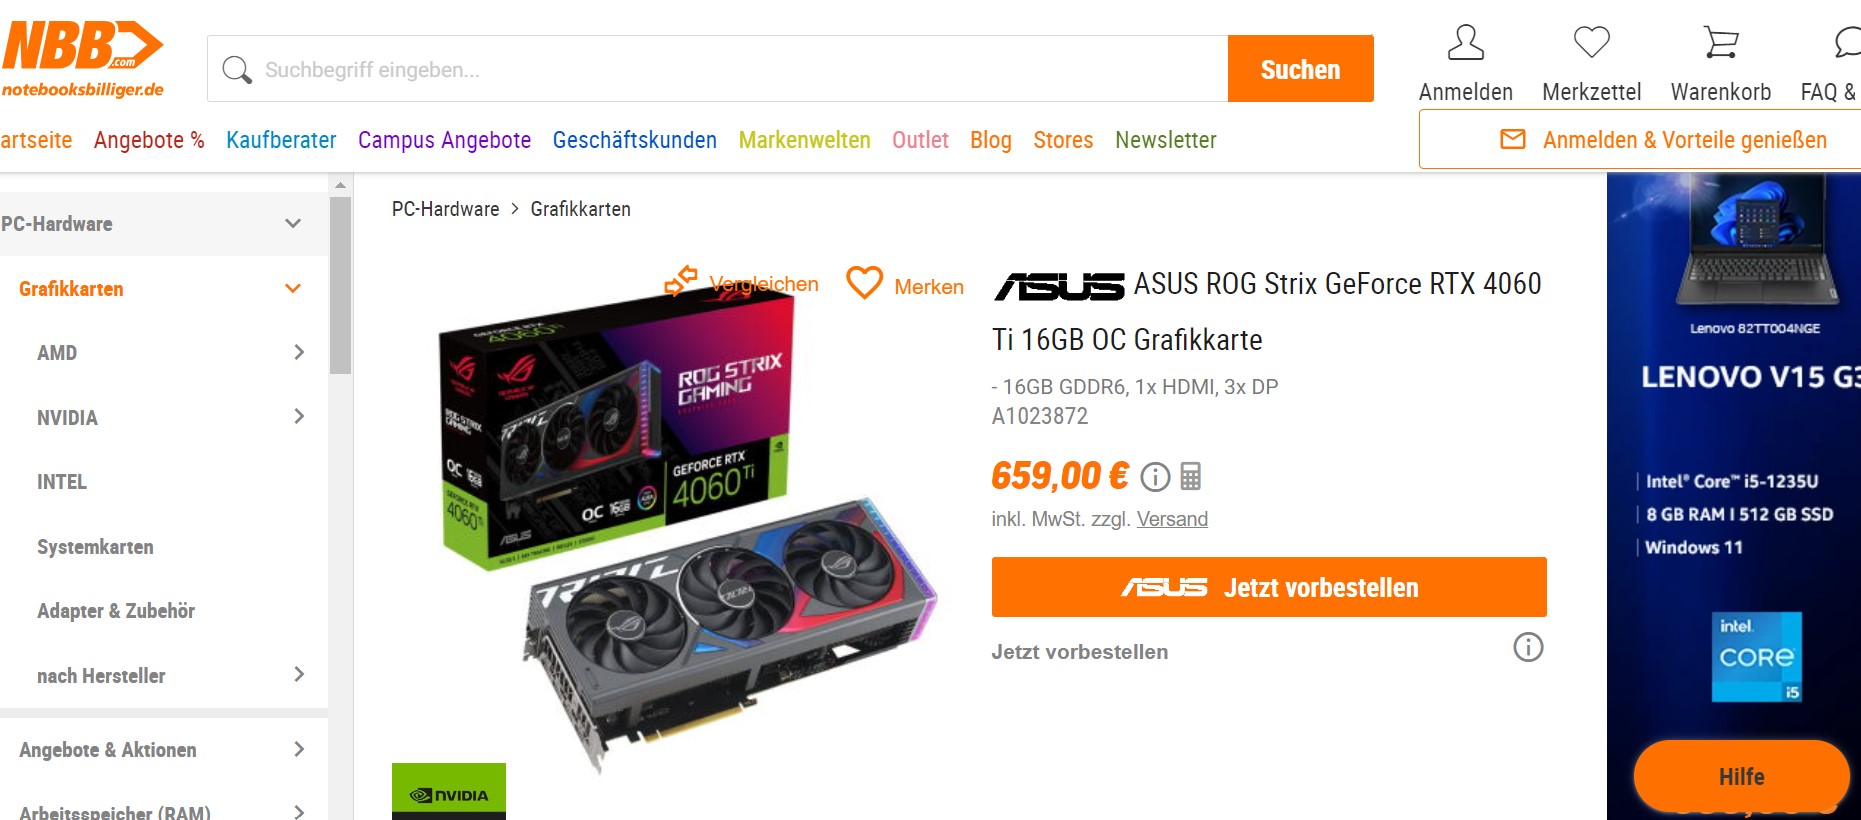Open the financing calculator icon beside price
Screen dimensions: 1861x820
1190,476
